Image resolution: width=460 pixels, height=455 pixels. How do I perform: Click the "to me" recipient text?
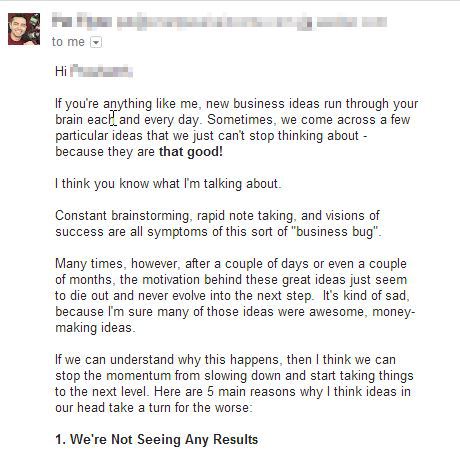[x=68, y=42]
